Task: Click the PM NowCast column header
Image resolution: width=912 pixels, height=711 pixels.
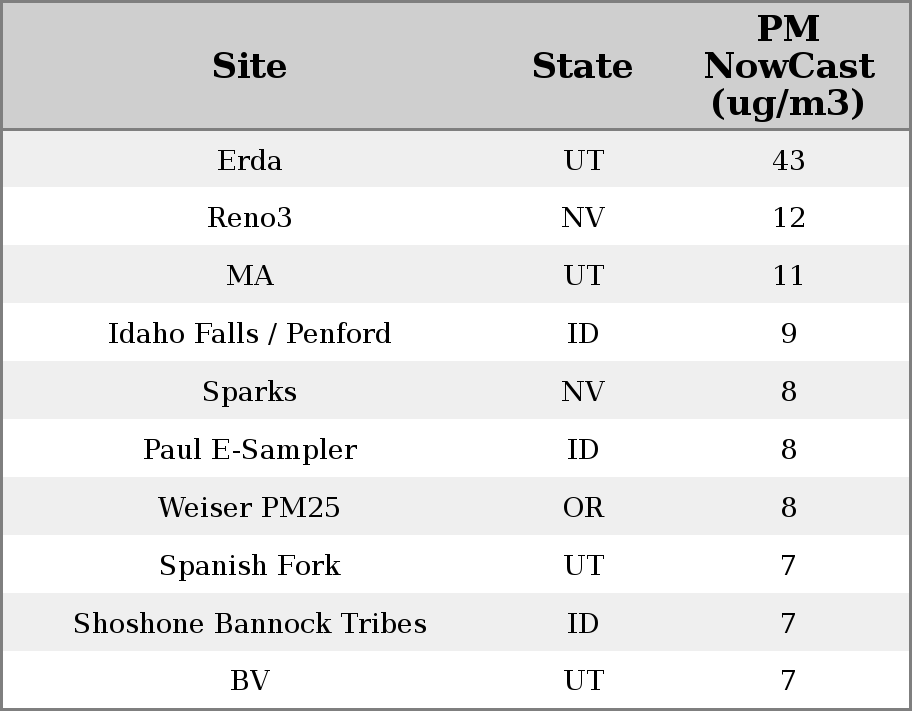Action: click(x=788, y=67)
